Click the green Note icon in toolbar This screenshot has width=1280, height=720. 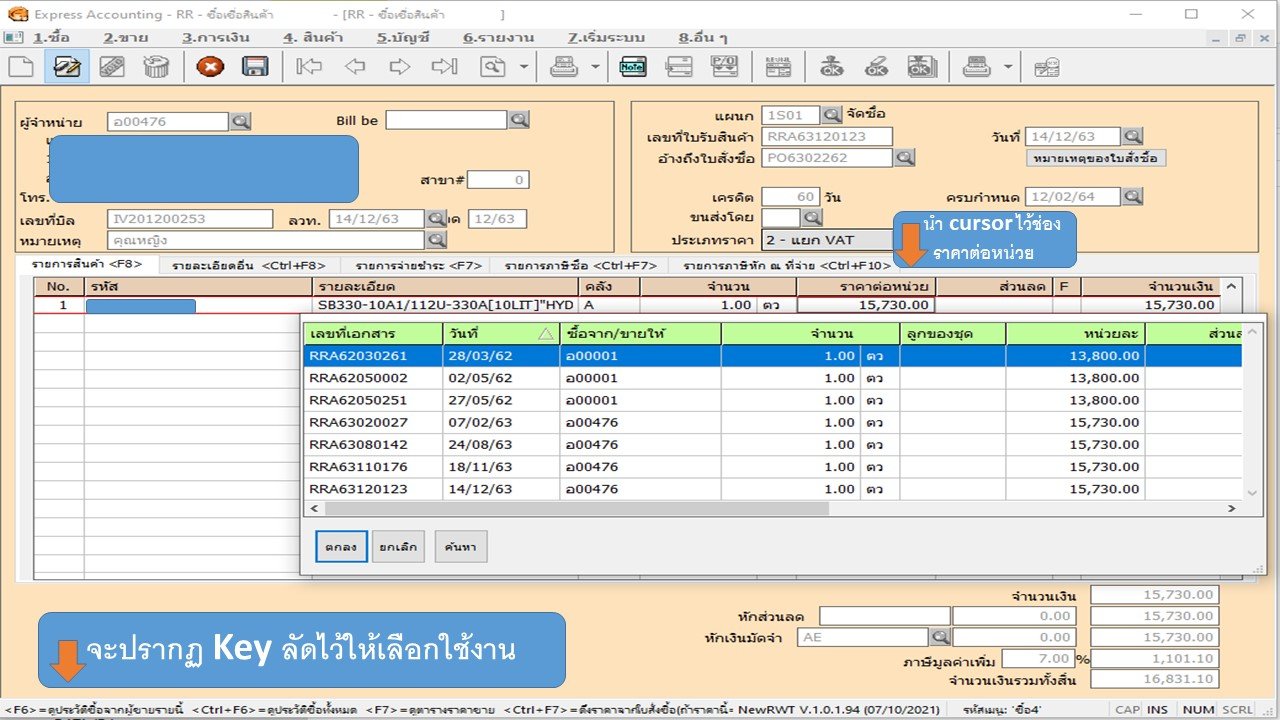632,67
